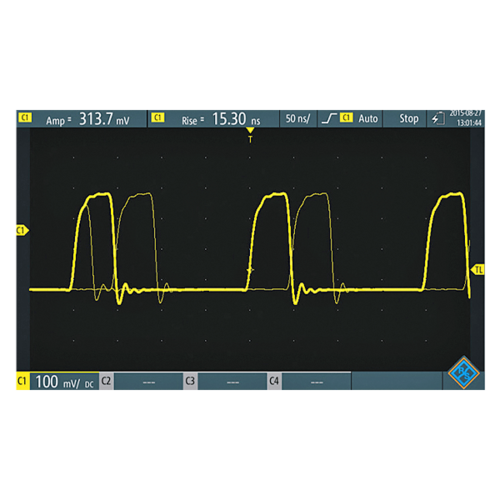
Task: Open the 100 mV/ DC vertical scale setting
Action: [64, 381]
